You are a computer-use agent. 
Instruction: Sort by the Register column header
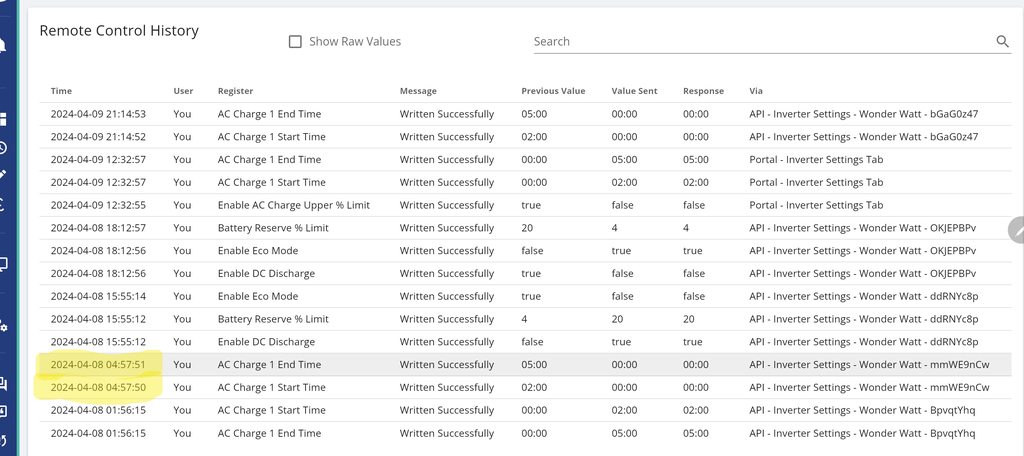[x=235, y=91]
